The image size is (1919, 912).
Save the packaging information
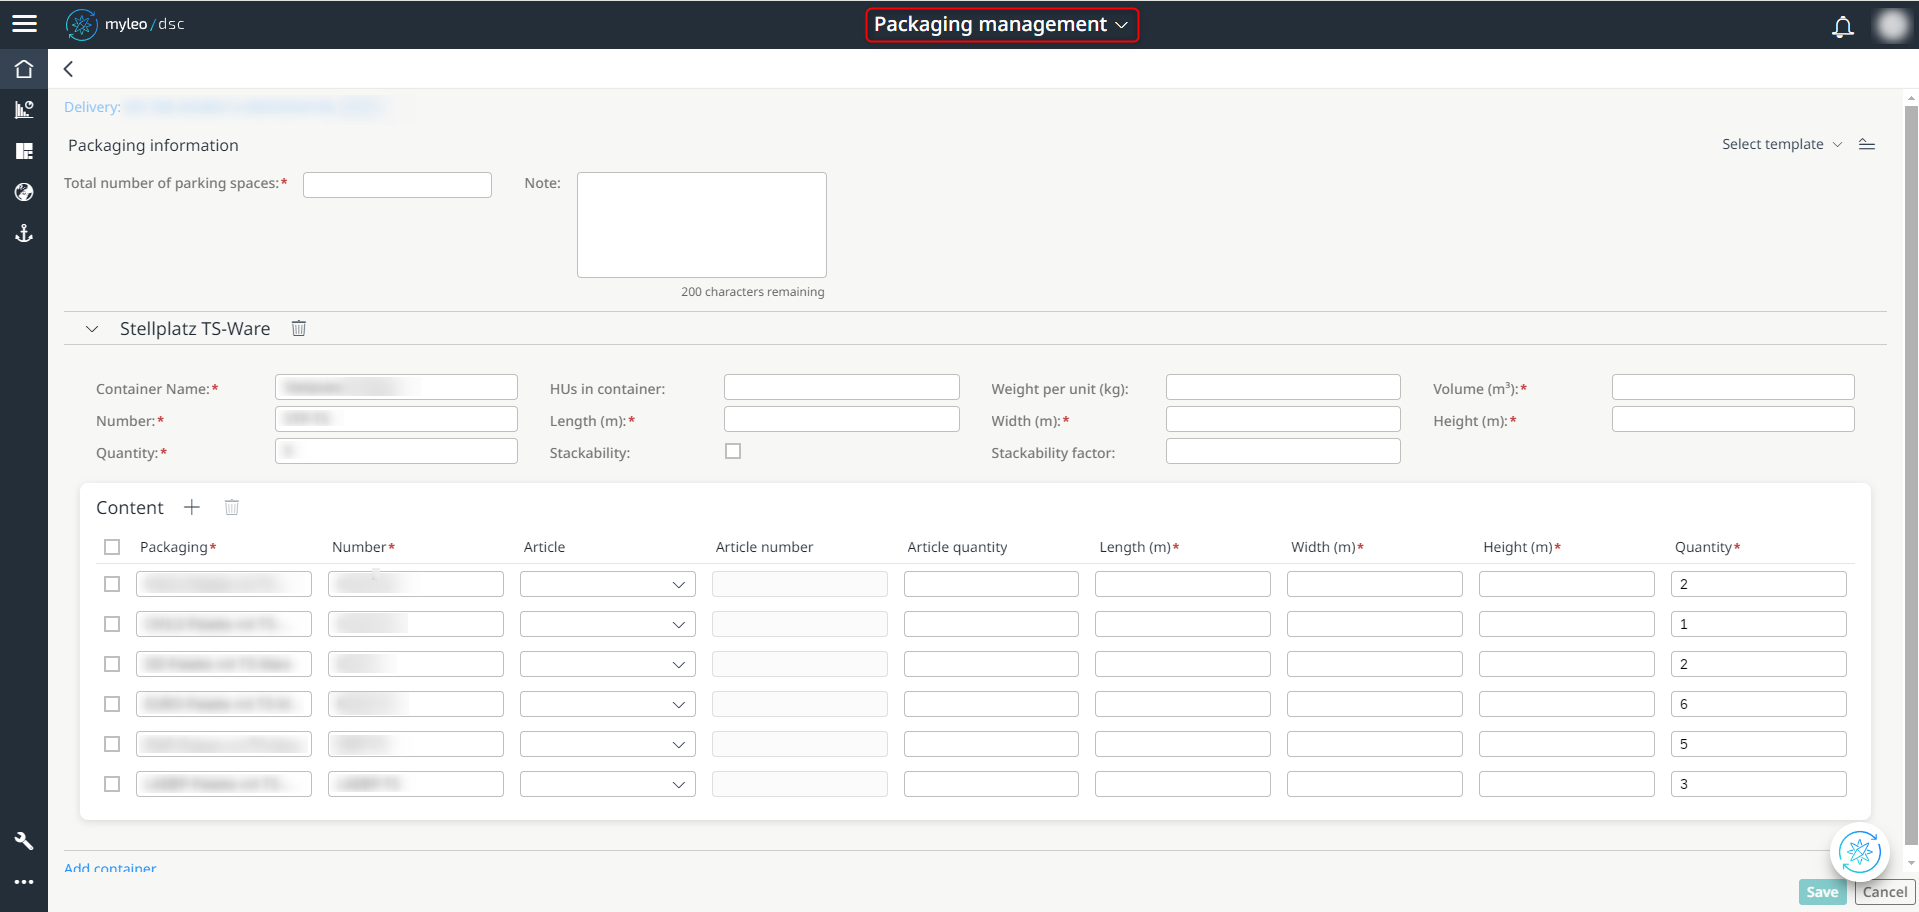(x=1822, y=891)
